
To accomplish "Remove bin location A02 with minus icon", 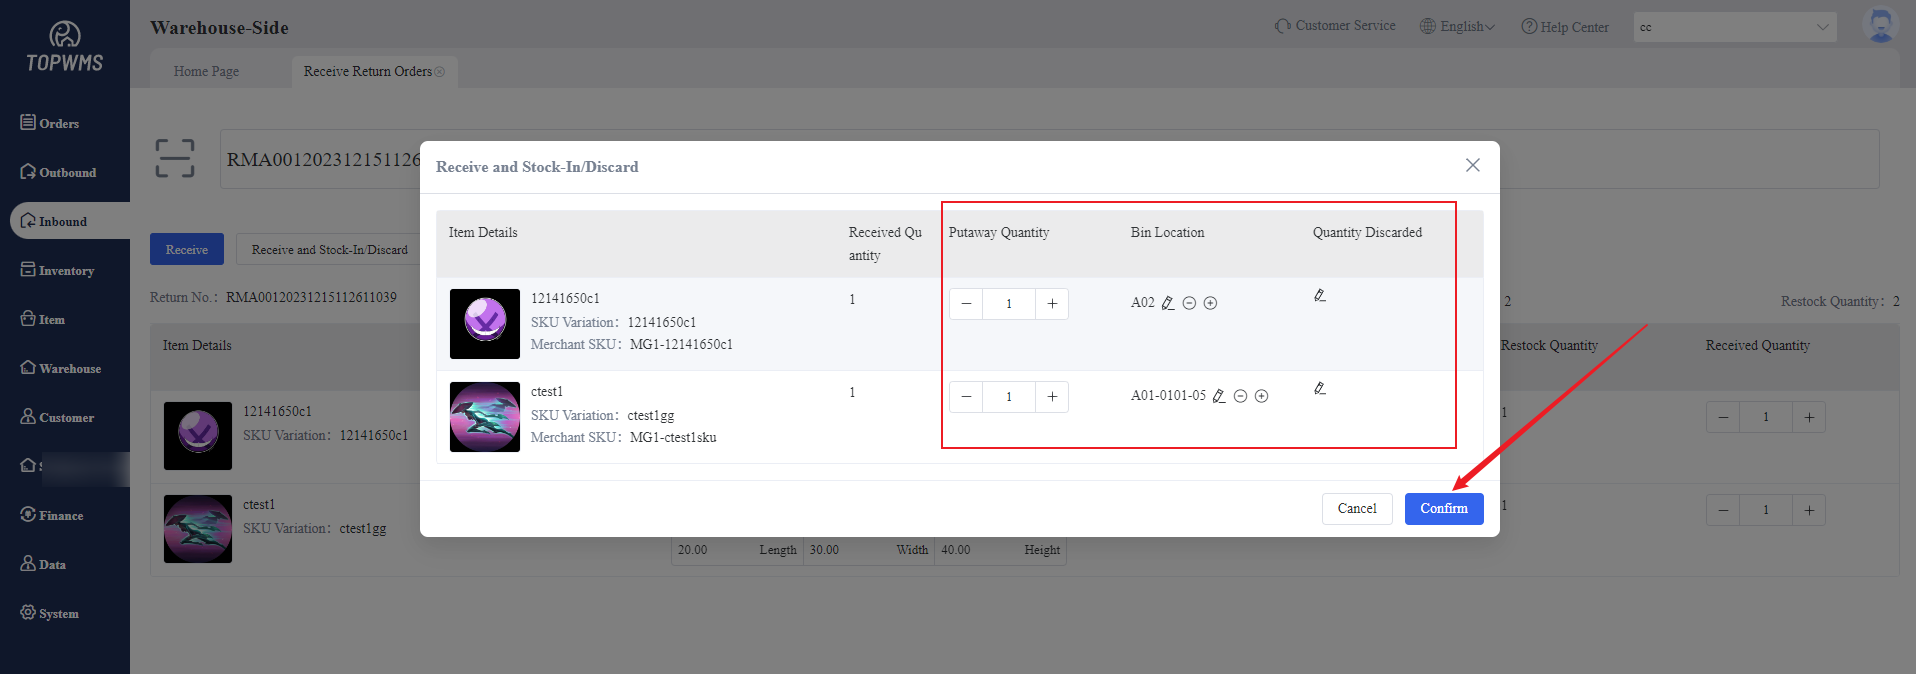I will coord(1189,303).
